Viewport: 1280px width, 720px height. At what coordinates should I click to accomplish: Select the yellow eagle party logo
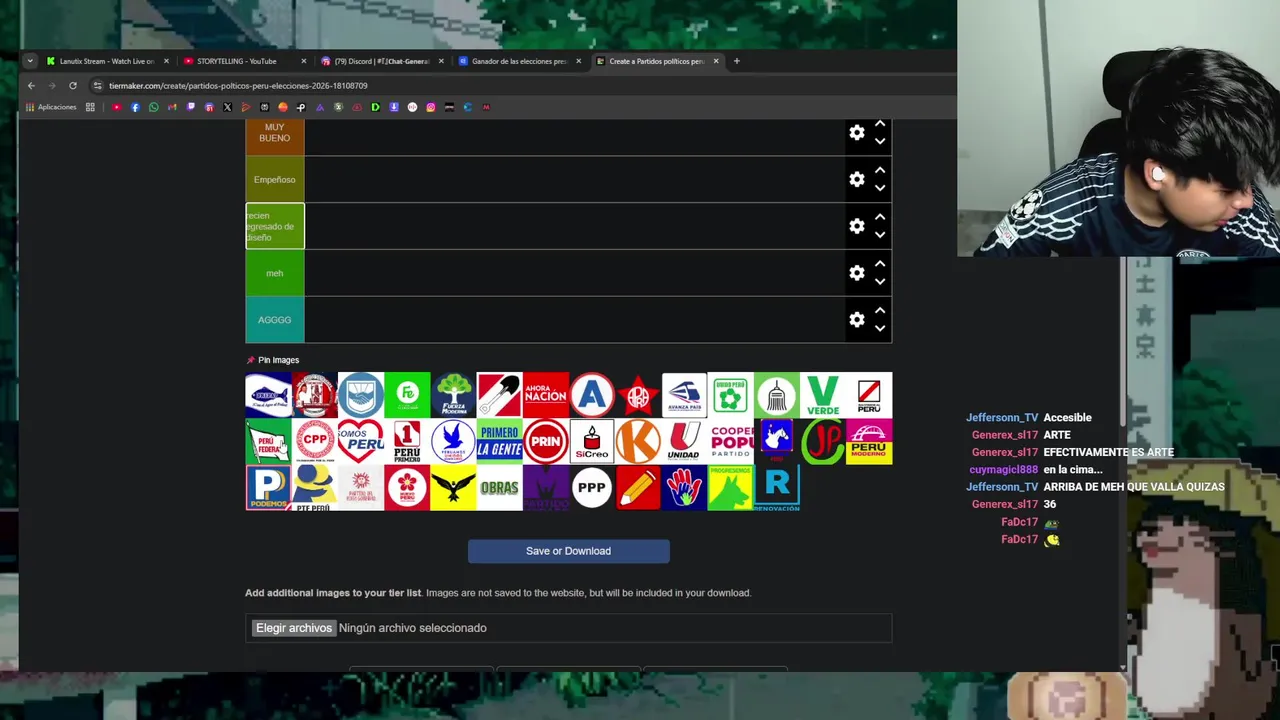click(453, 488)
